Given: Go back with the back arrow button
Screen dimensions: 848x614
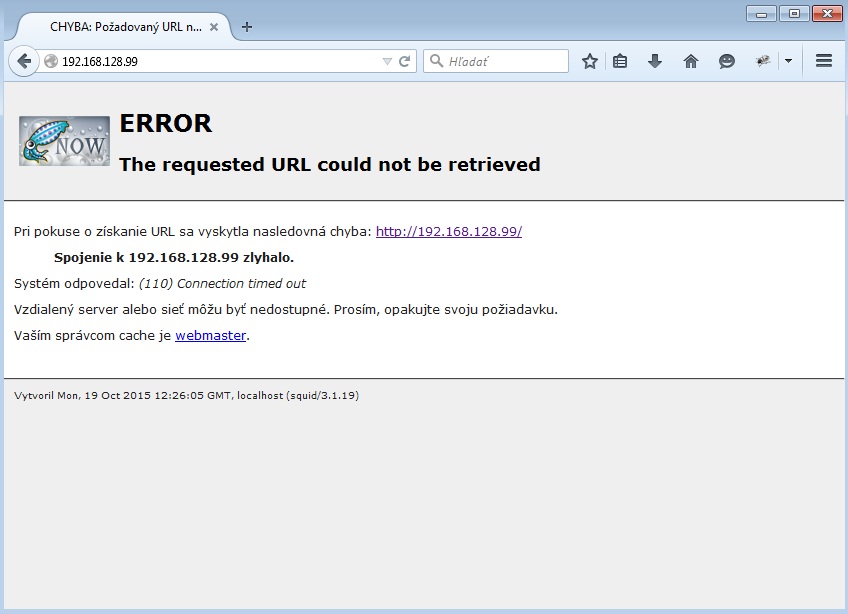Looking at the screenshot, I should pos(24,61).
